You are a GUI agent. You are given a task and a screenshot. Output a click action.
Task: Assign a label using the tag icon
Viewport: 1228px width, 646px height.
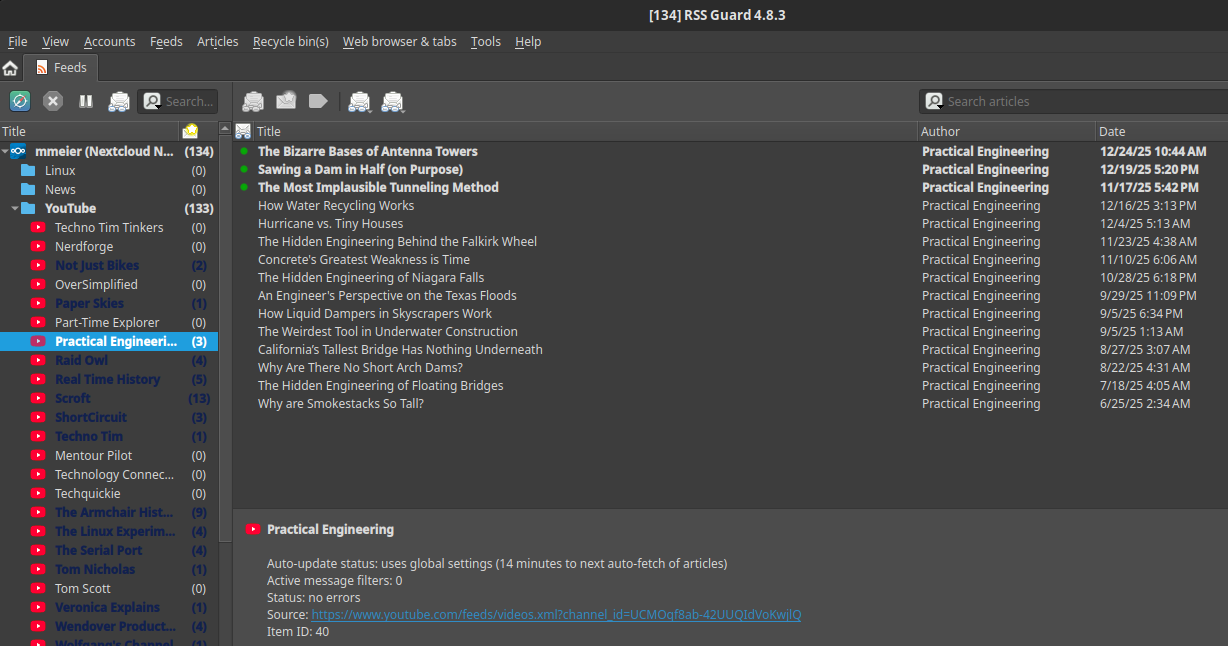pos(319,101)
